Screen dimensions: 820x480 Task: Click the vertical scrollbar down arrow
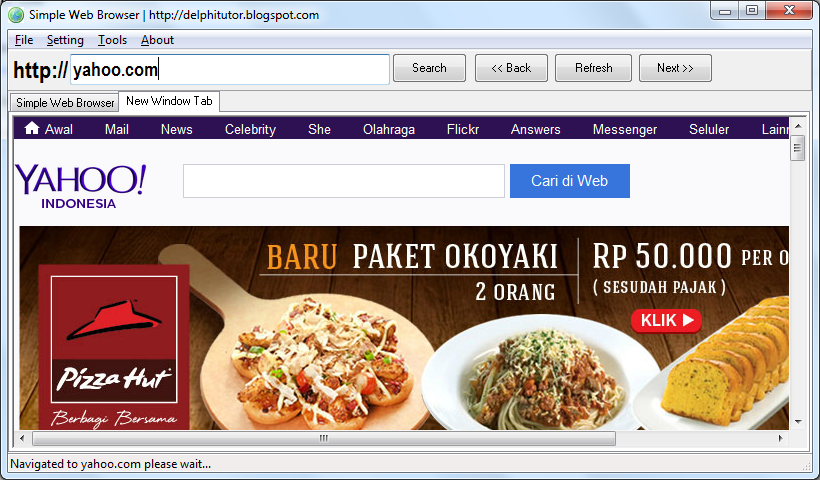pyautogui.click(x=798, y=421)
